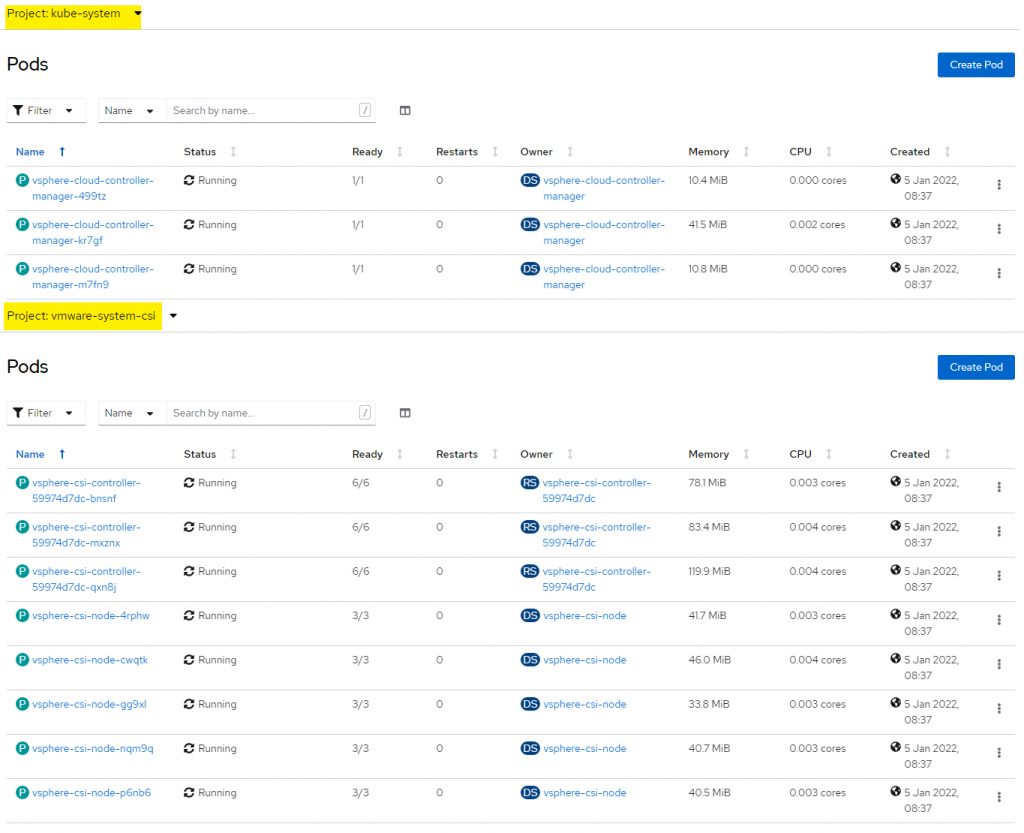The height and width of the screenshot is (833, 1024).
Task: Click the RS ReplicaSet badge beside vsphere-csi-controller-59974d7dc
Action: pyautogui.click(x=530, y=483)
